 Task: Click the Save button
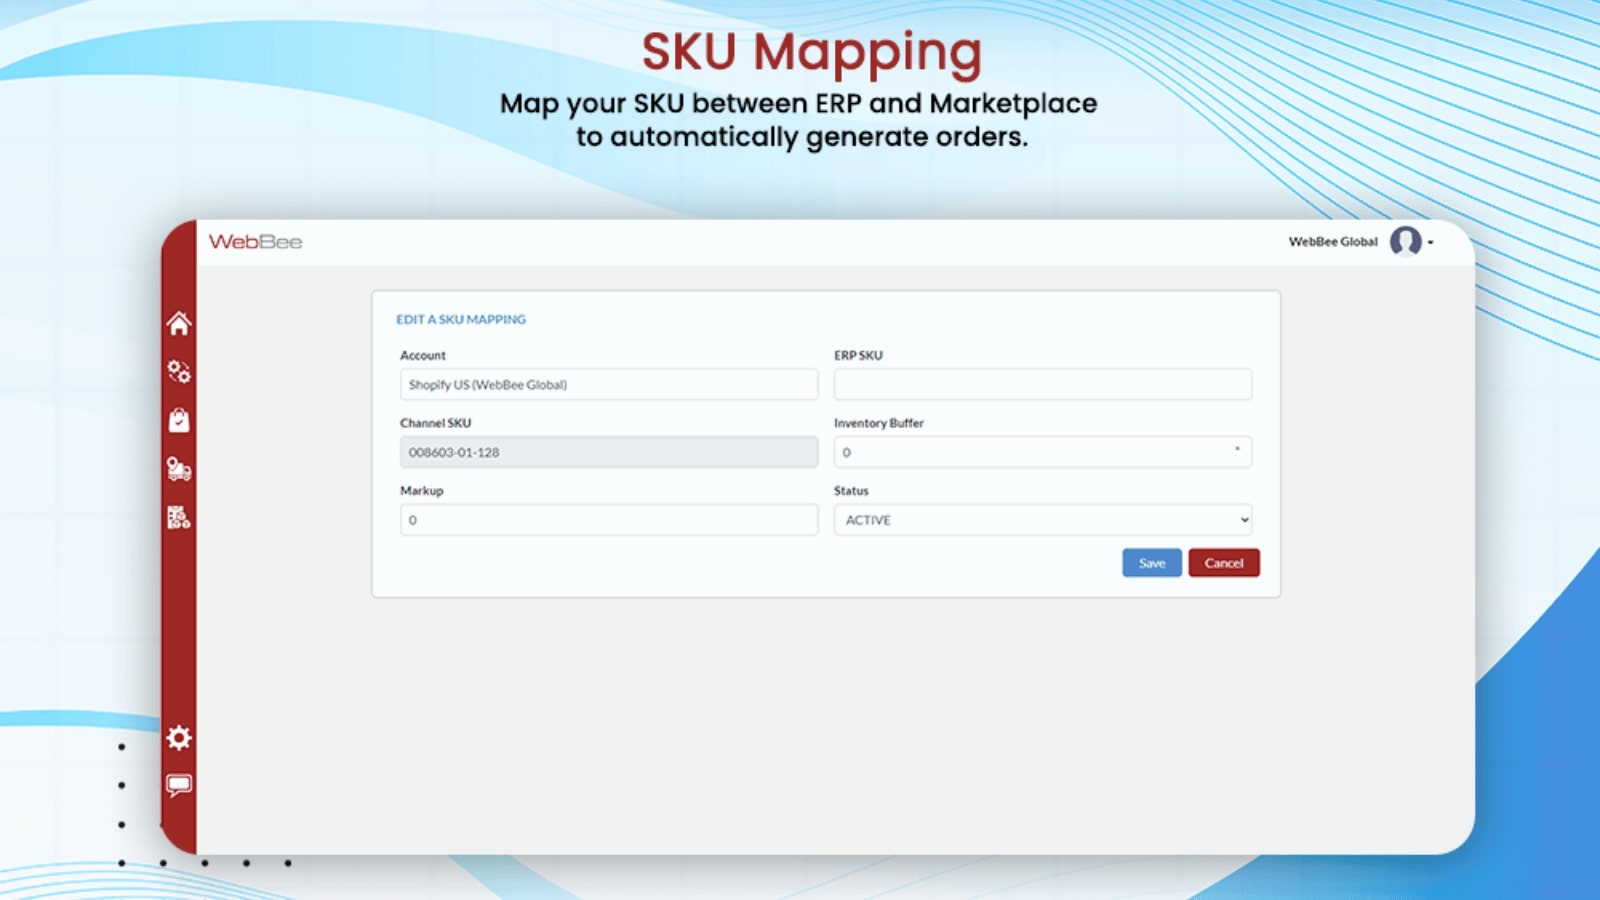pyautogui.click(x=1152, y=563)
